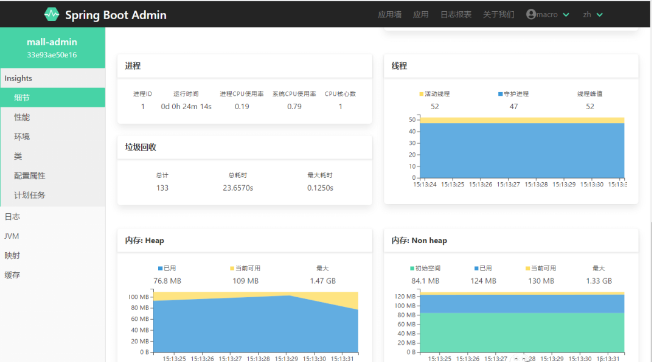
Task: Select 类 in the sidebar
Action: [52, 156]
